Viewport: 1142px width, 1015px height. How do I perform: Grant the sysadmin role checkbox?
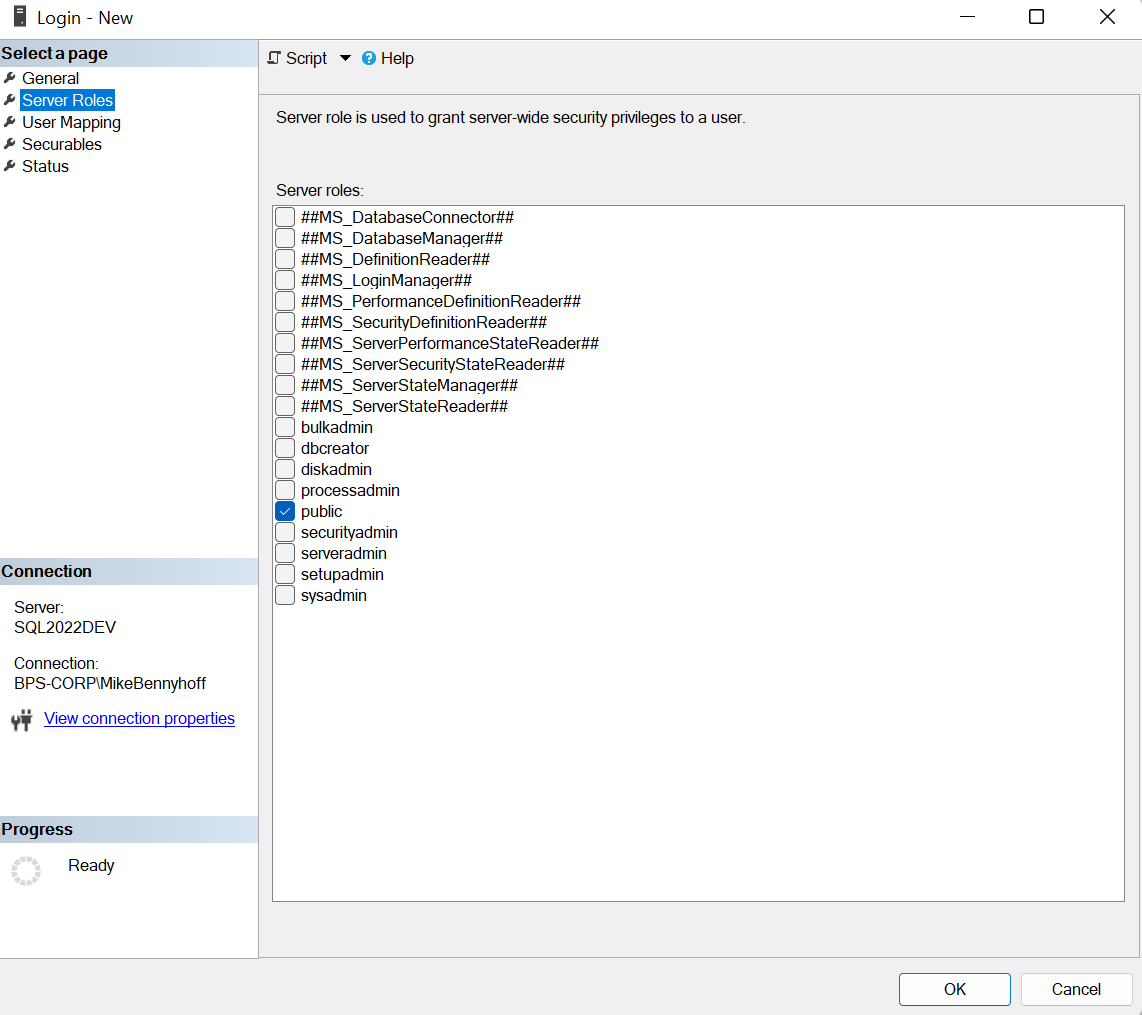285,595
